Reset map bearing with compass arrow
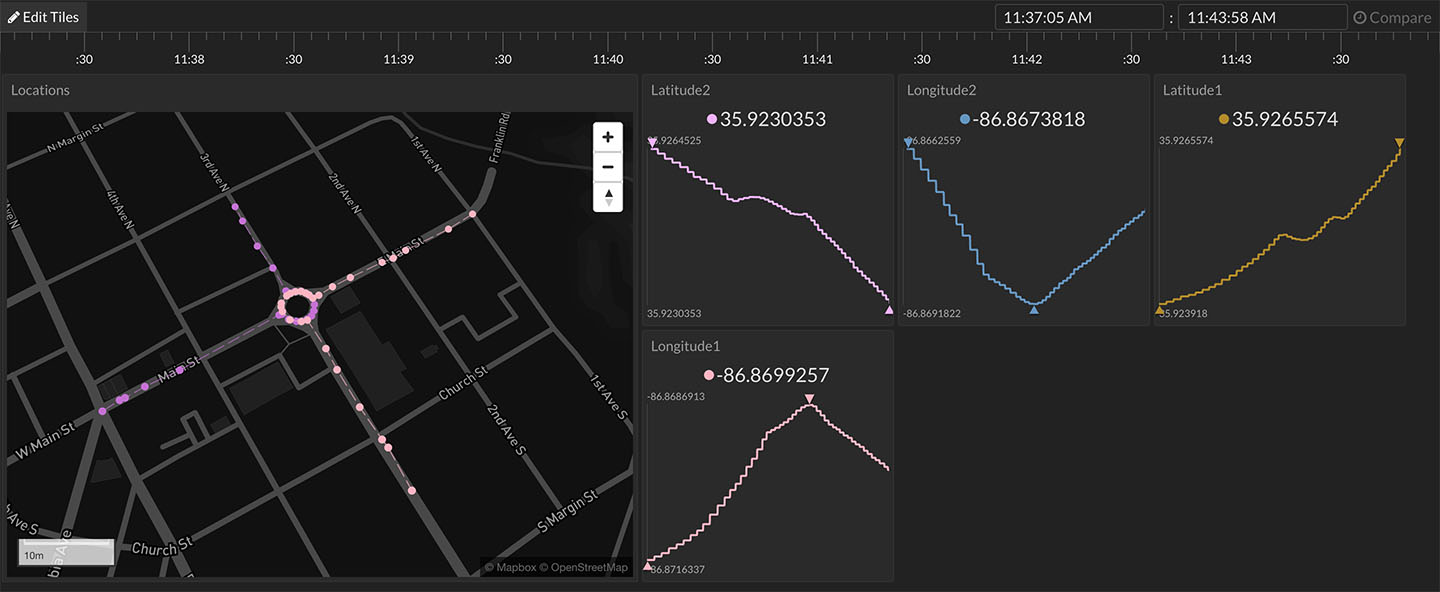Viewport: 1440px width, 592px height. pyautogui.click(x=607, y=197)
